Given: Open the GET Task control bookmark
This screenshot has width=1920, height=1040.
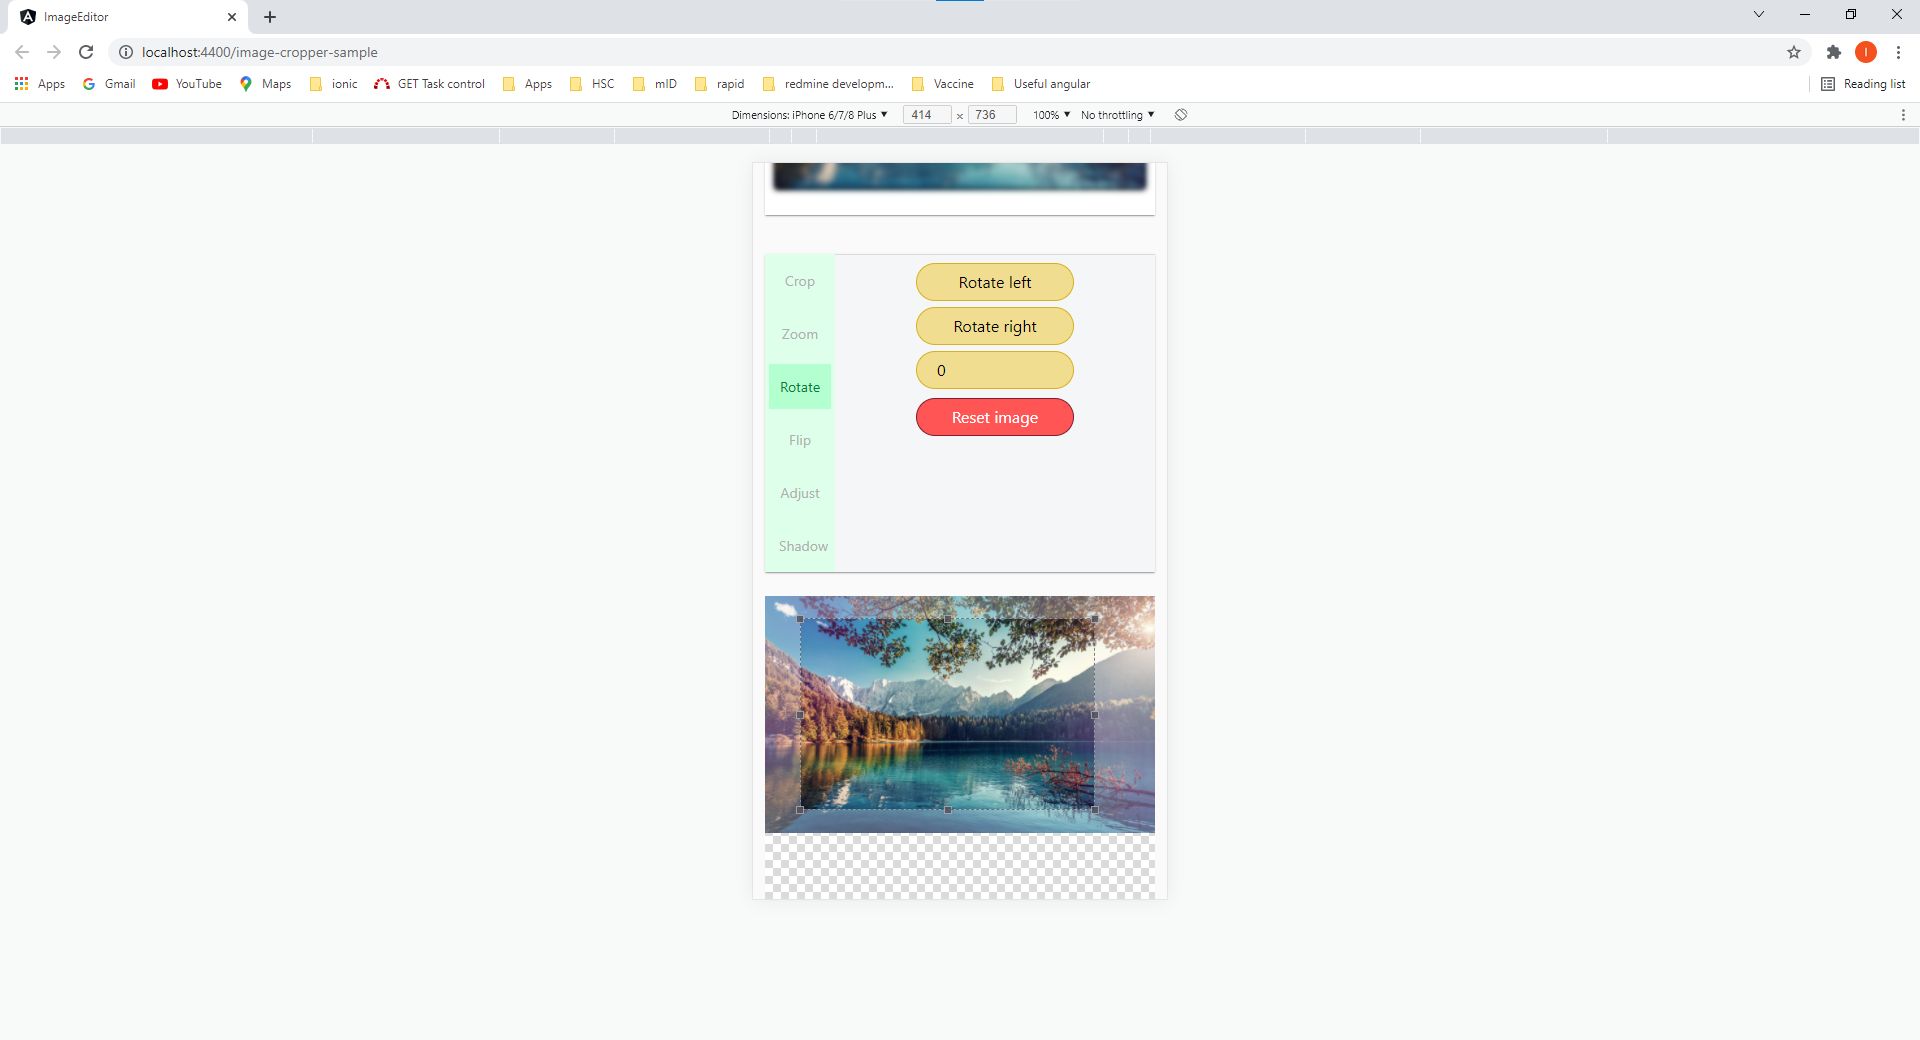Looking at the screenshot, I should [x=430, y=84].
